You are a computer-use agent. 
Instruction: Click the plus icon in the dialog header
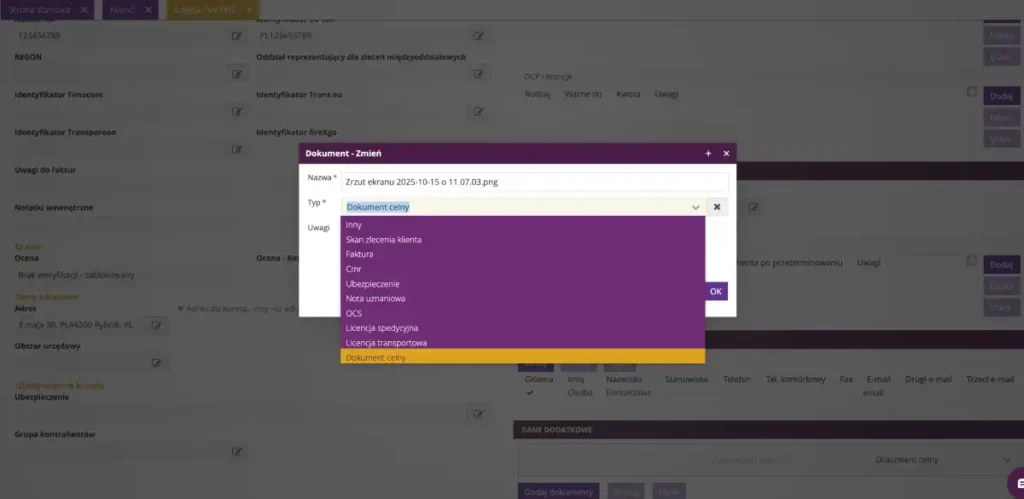(x=708, y=153)
